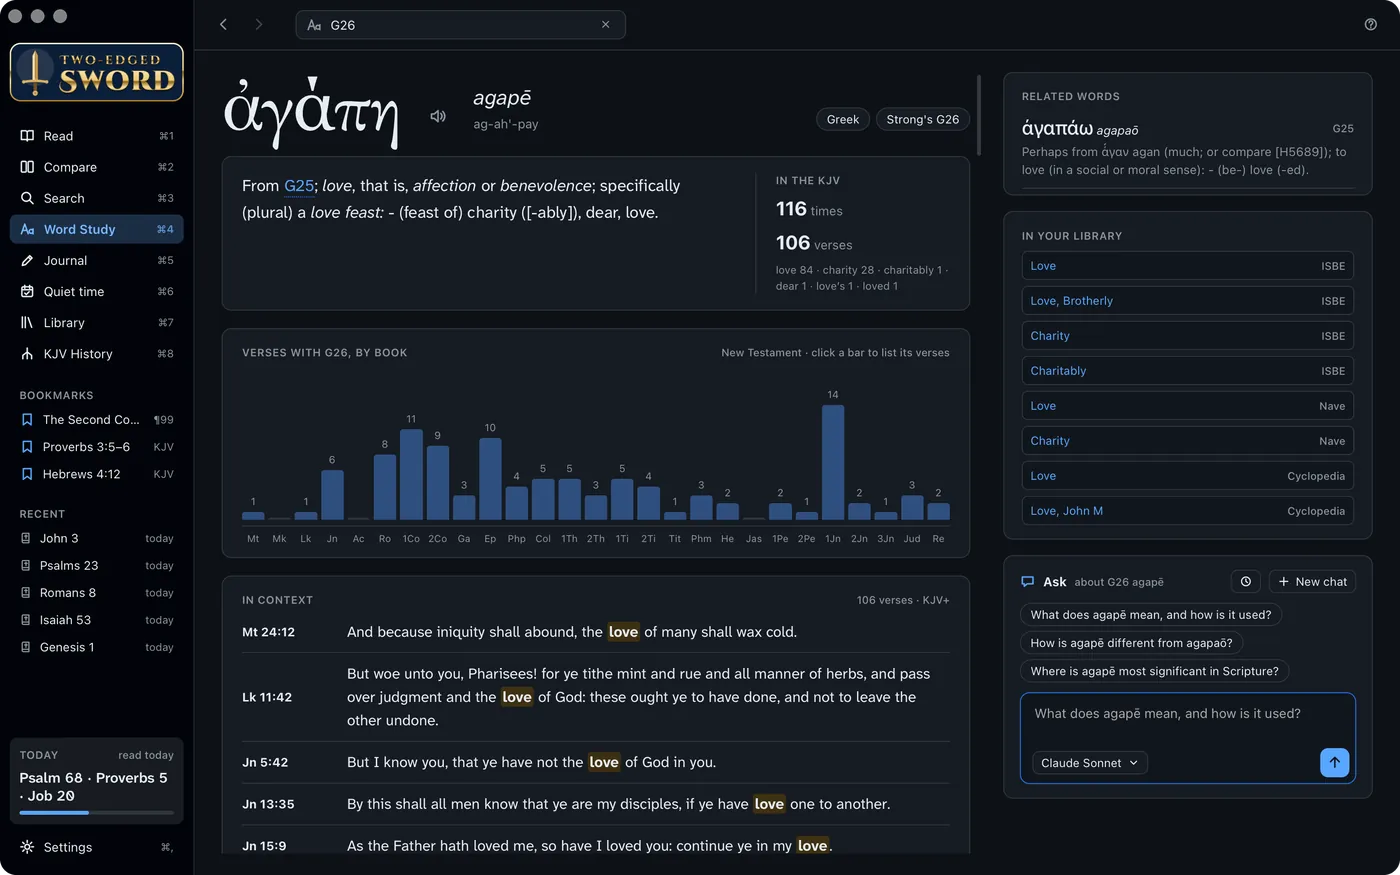Open The Second Co... bookmark

pos(97,420)
